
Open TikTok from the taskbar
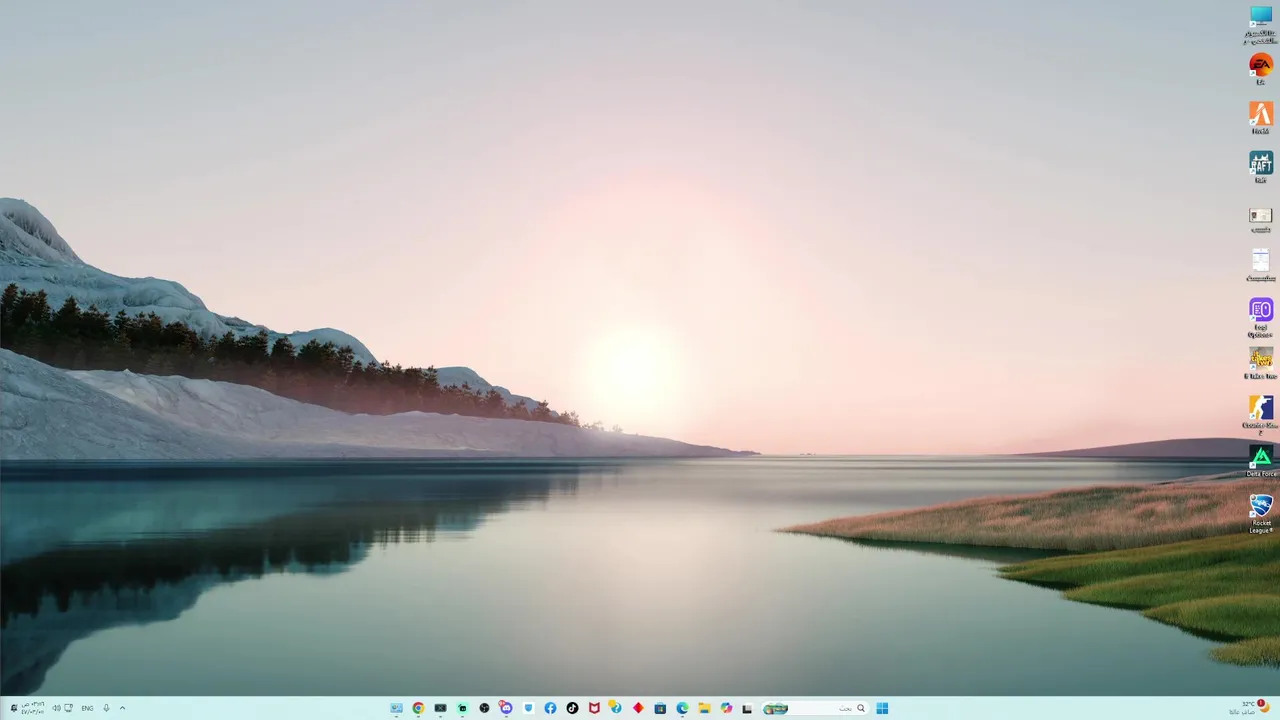572,708
